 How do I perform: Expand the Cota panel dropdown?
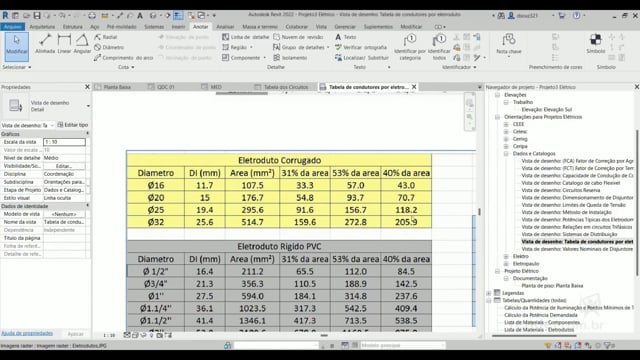[x=126, y=67]
